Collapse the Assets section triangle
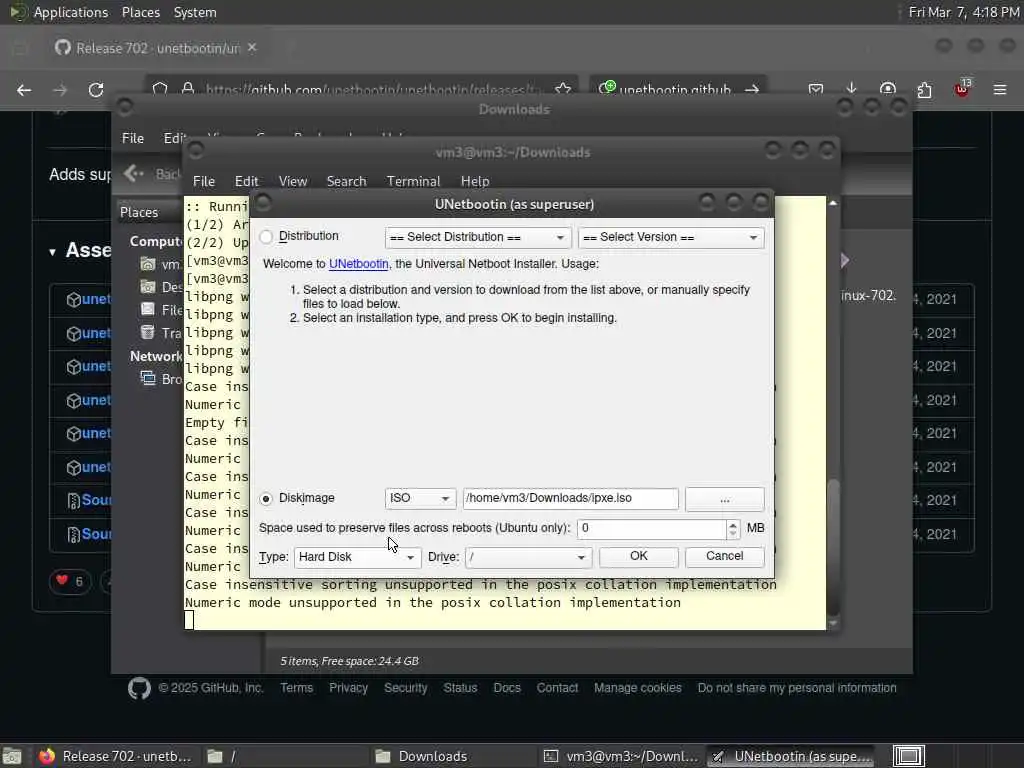1024x768 pixels. 52,251
